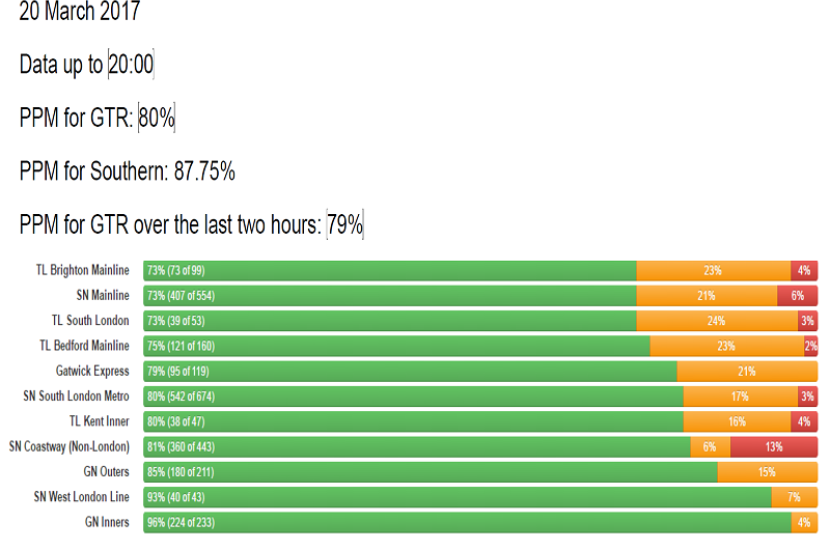This screenshot has height=540, width=830.
Task: Click the SN Mainline orange 21% segment
Action: (x=707, y=296)
